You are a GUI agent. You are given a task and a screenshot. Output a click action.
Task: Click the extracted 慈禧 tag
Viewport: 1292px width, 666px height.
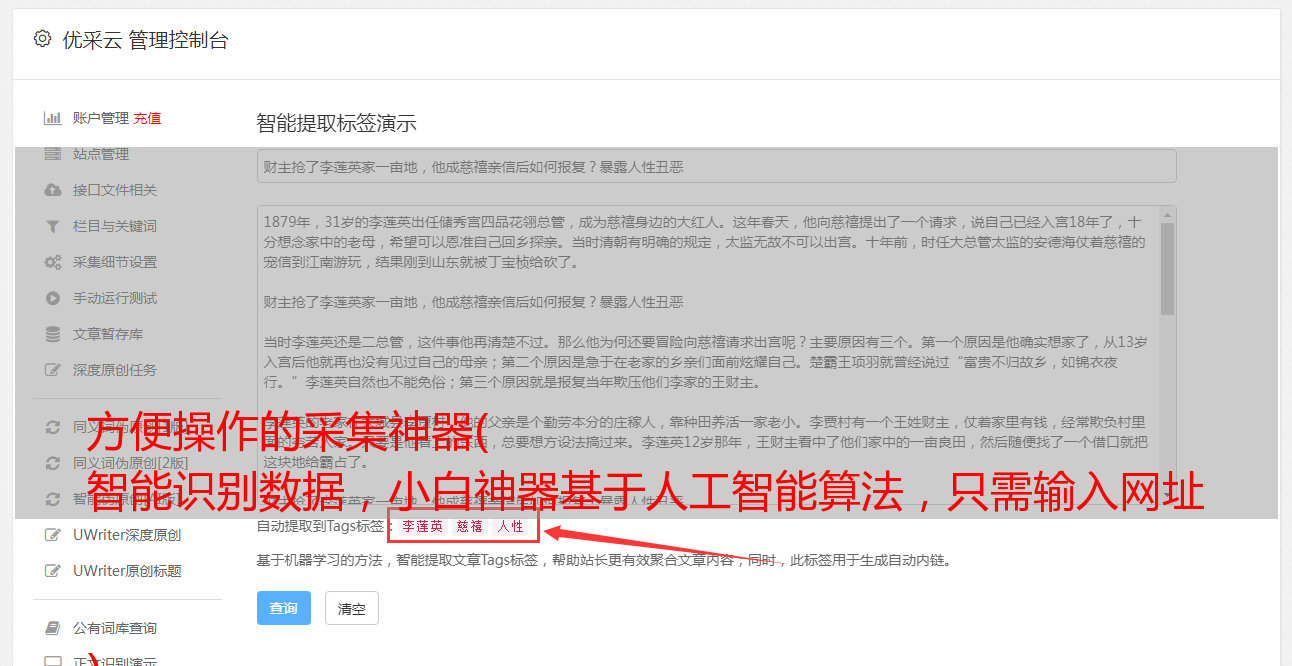(470, 526)
